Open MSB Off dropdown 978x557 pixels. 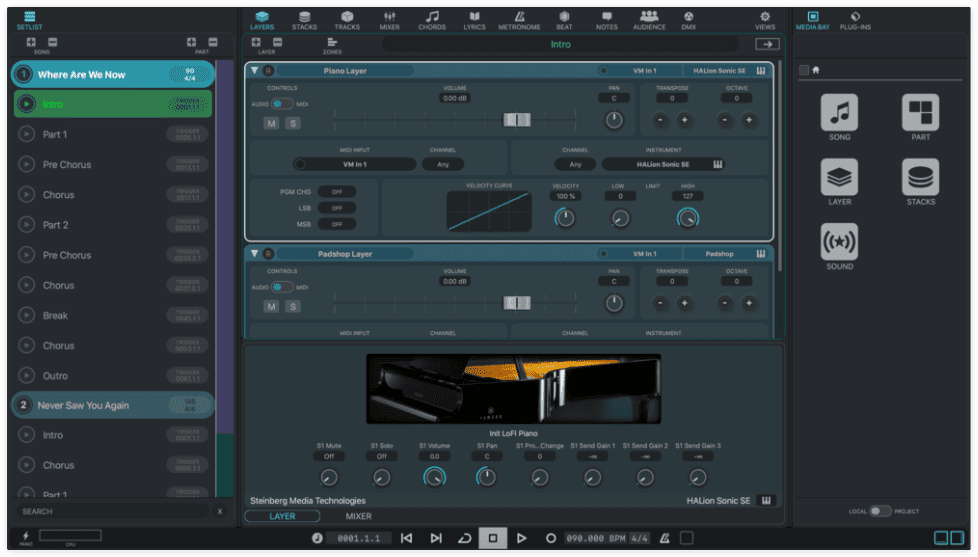coord(337,224)
